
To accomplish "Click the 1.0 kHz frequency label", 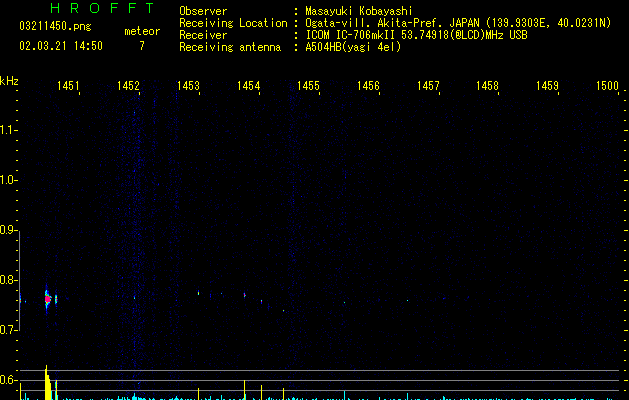I will (x=8, y=180).
